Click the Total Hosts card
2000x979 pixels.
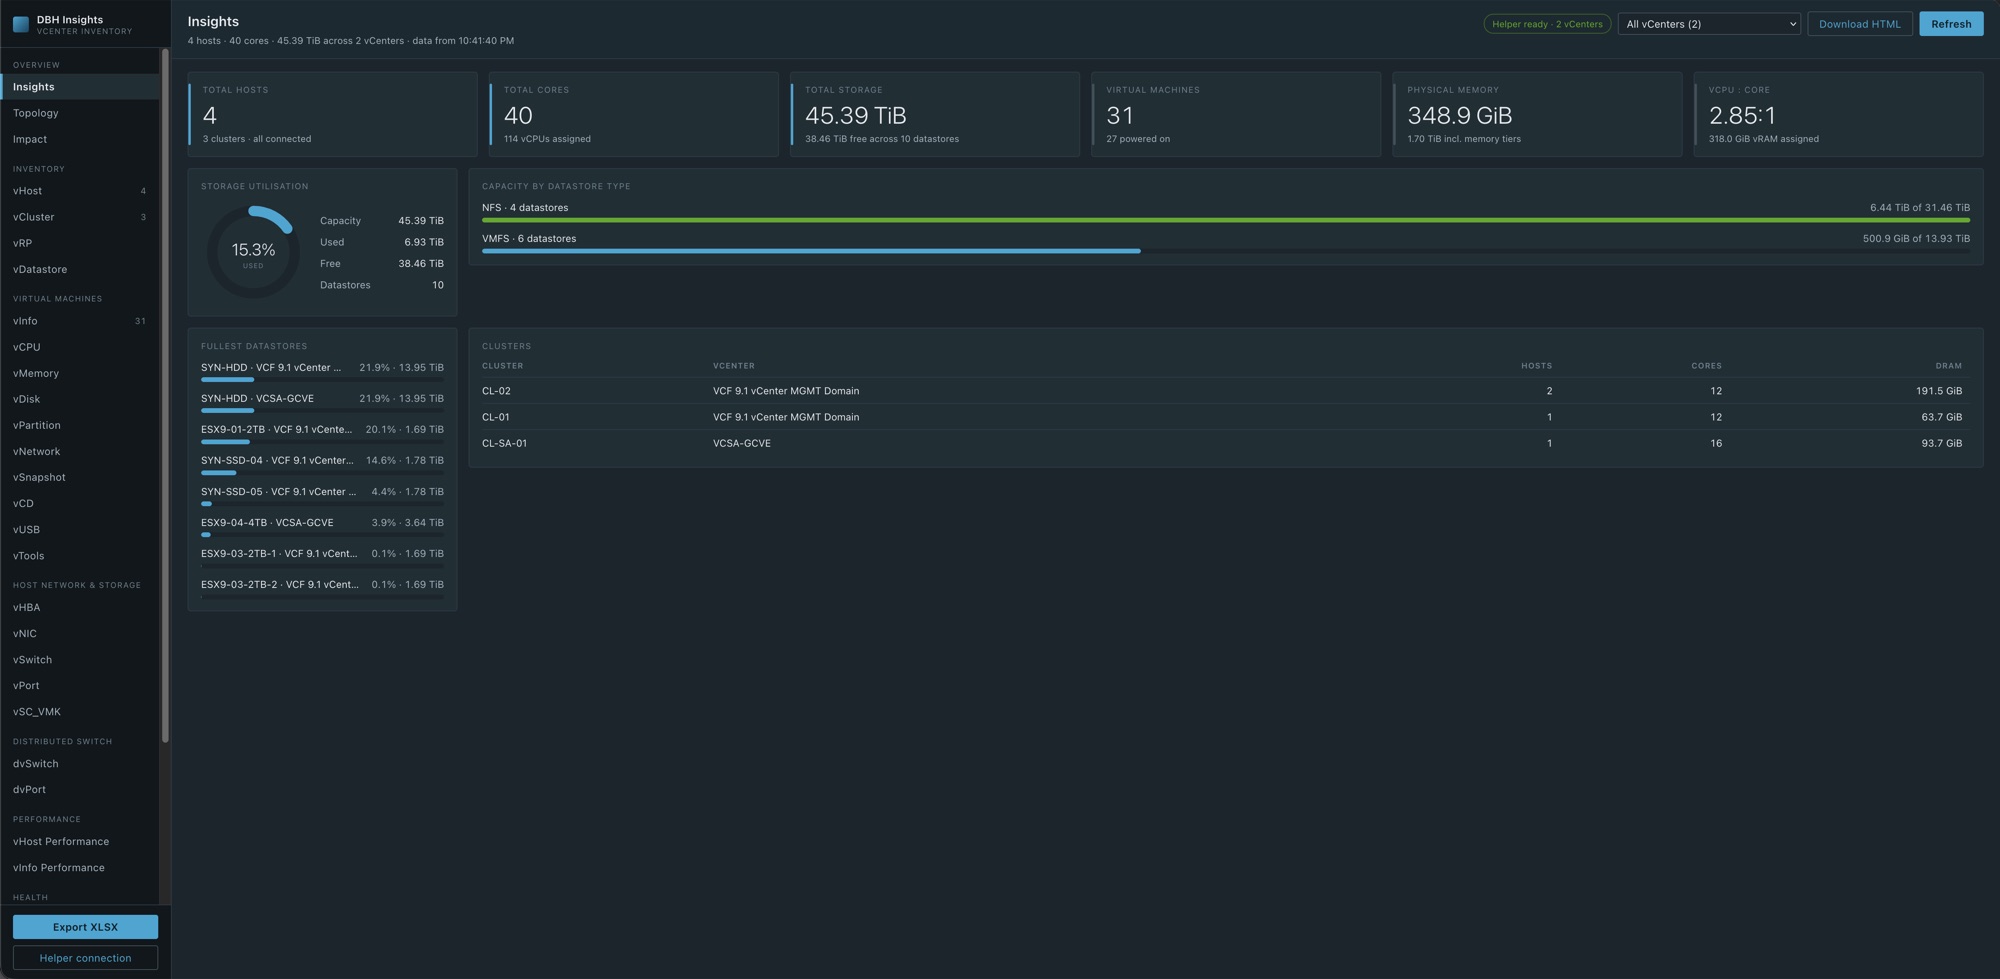coord(333,114)
